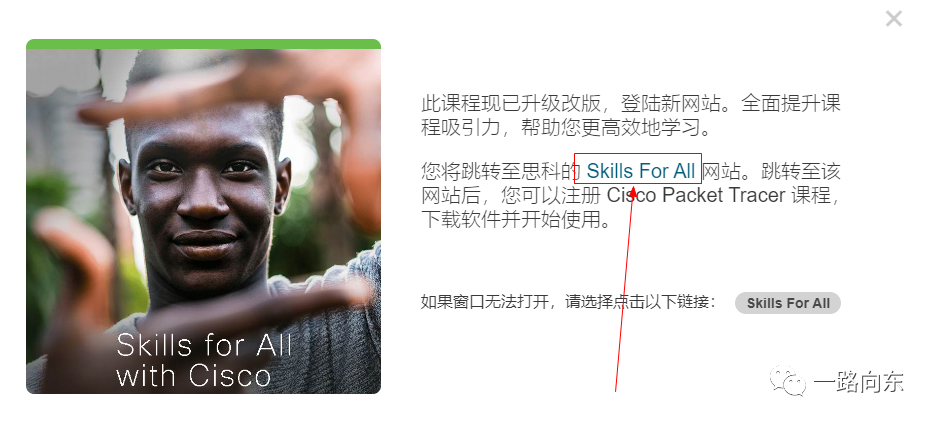Click the red arrow annotation's lower end
The height and width of the screenshot is (423, 935).
[616, 390]
